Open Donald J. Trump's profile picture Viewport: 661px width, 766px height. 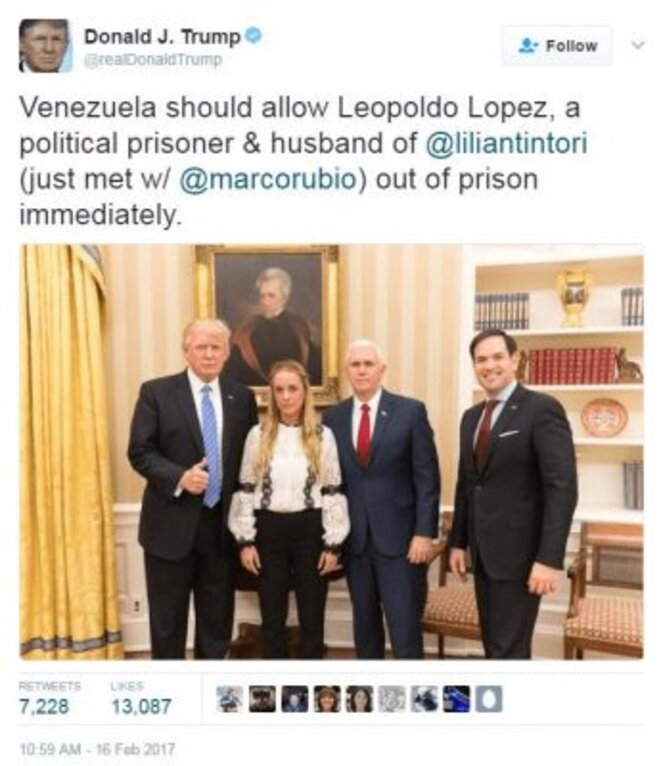tap(45, 46)
